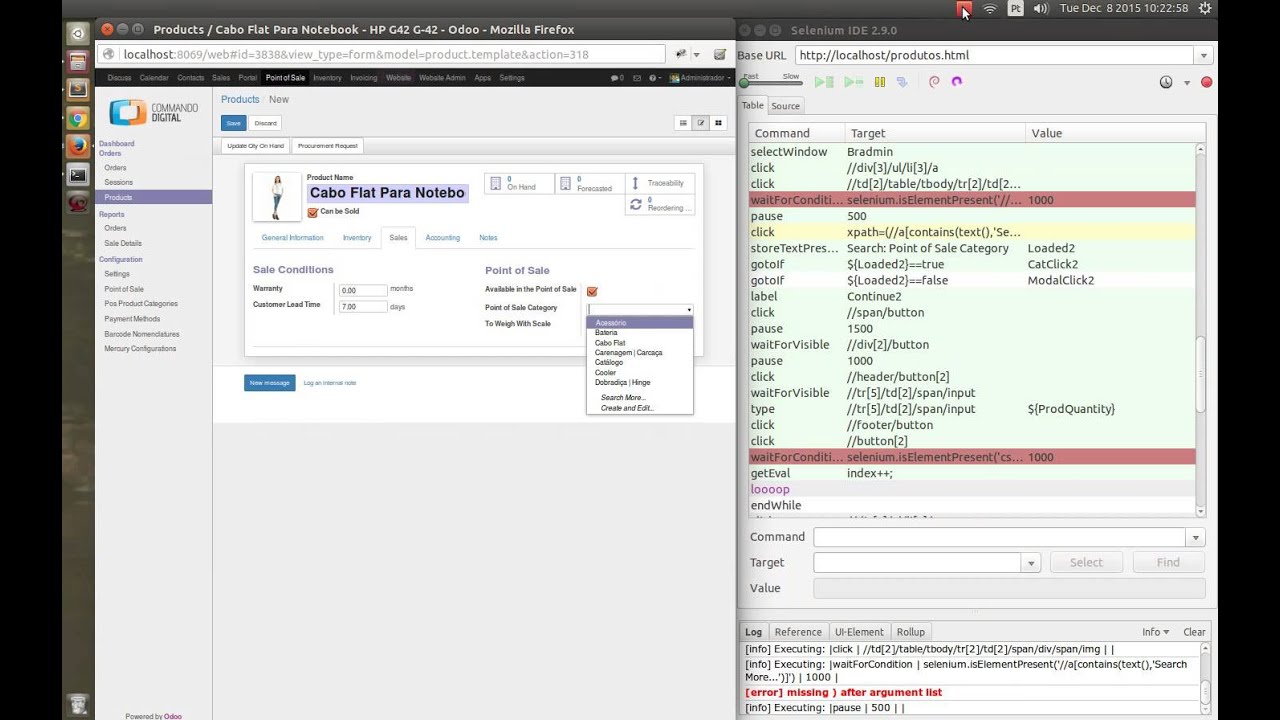Screen dimensions: 1280x720
Task: Open the Forecasted stat button
Action: 589,184
